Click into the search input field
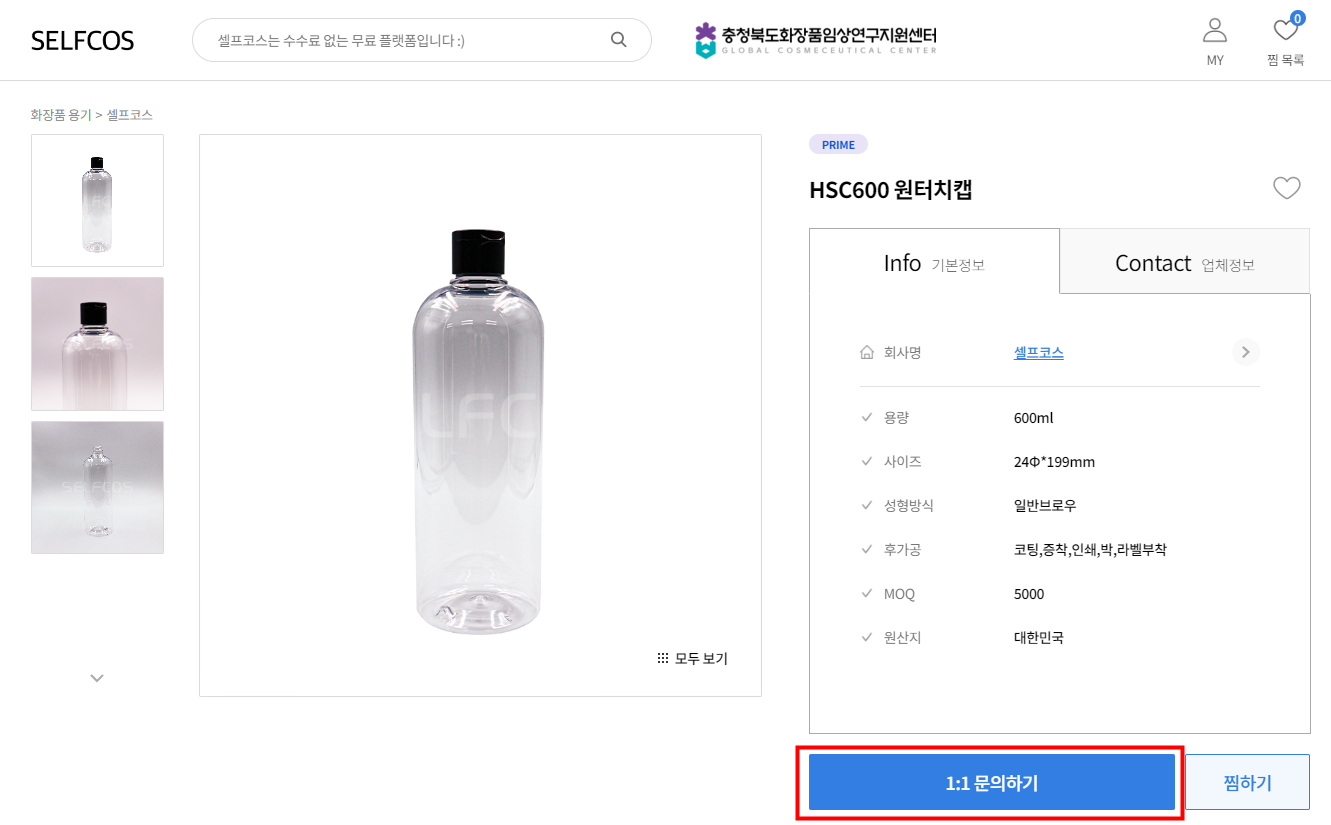 pyautogui.click(x=410, y=40)
